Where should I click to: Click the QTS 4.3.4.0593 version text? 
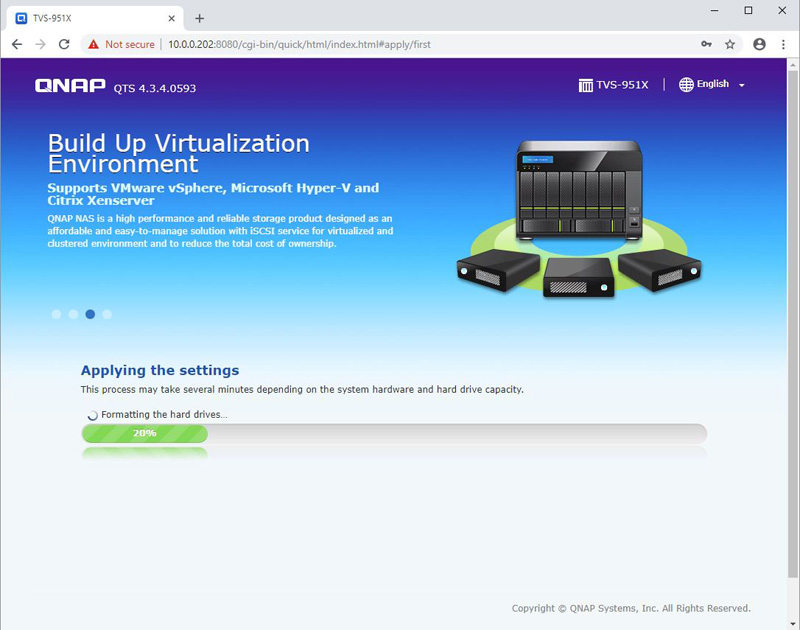[x=155, y=88]
